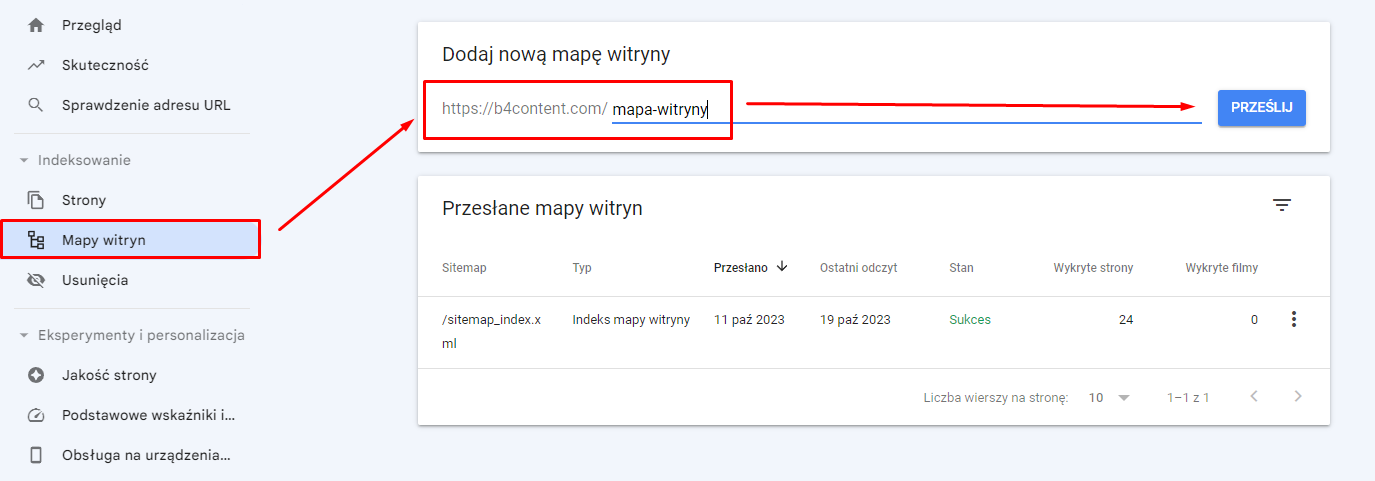The image size is (1375, 481).
Task: Click the Skuteczność trend-line icon
Action: point(36,65)
